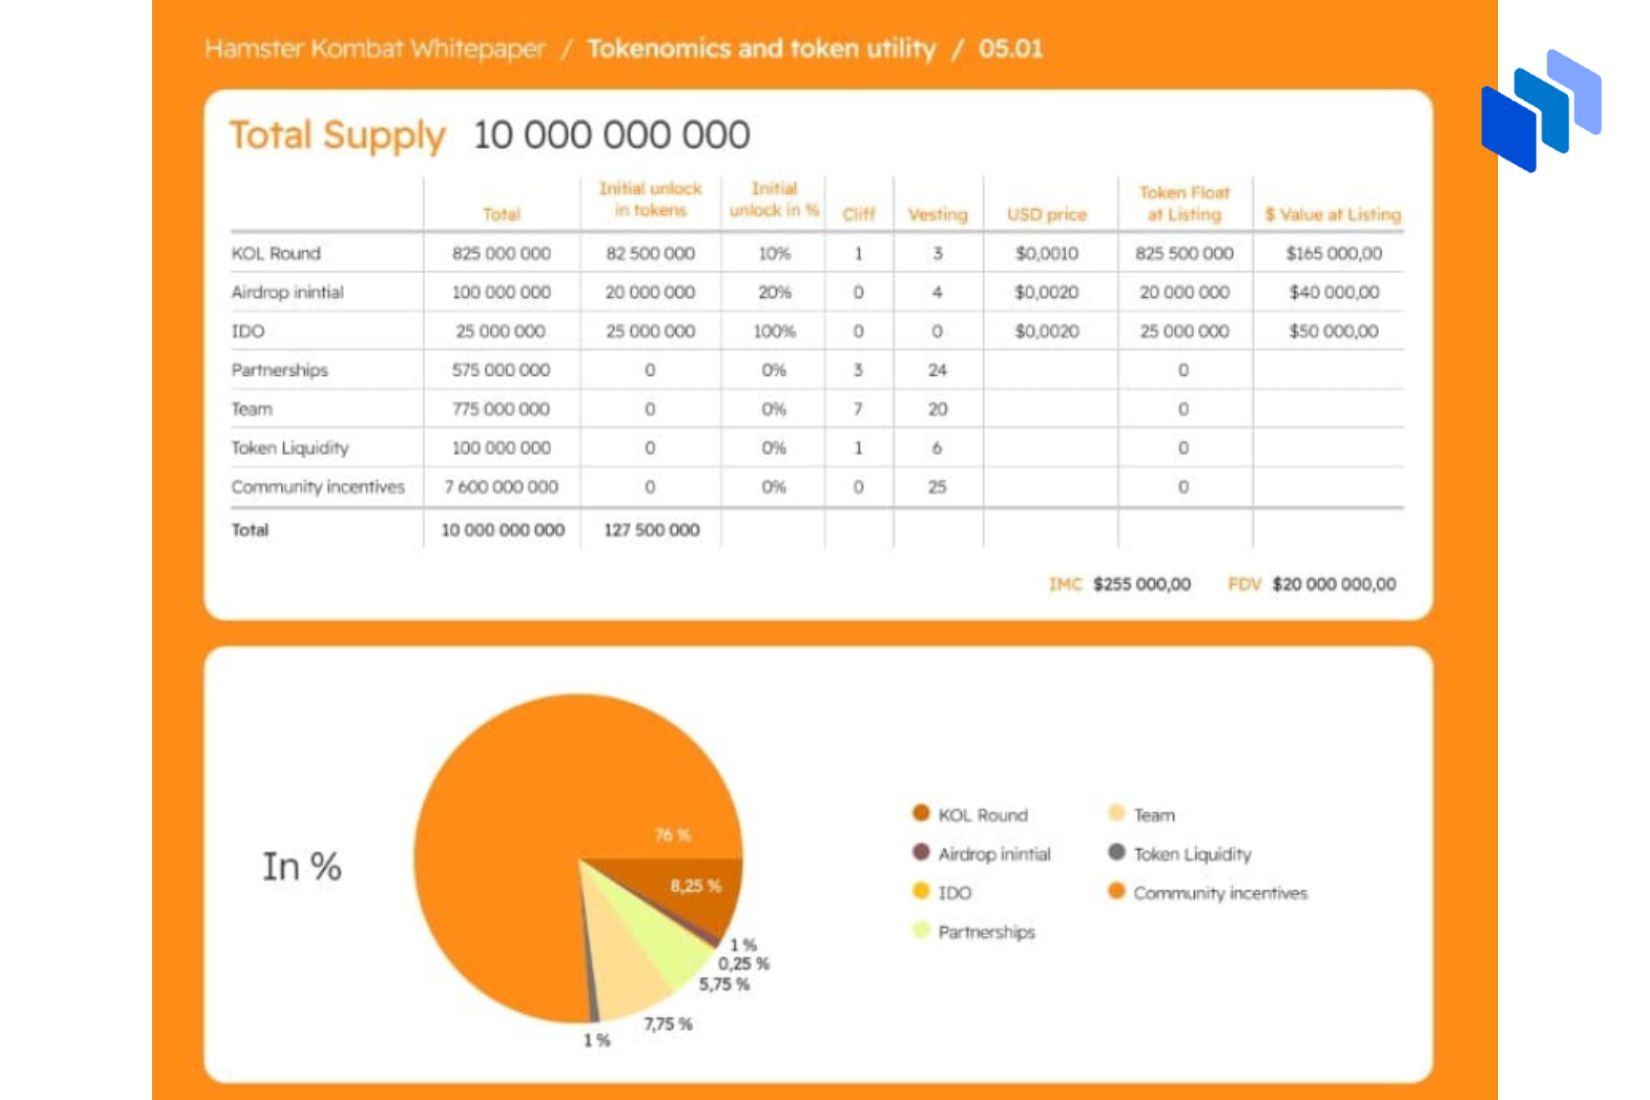Screen dimensions: 1650x1100
Task: Click the "0,25 %" pie chart label
Action: click(744, 964)
